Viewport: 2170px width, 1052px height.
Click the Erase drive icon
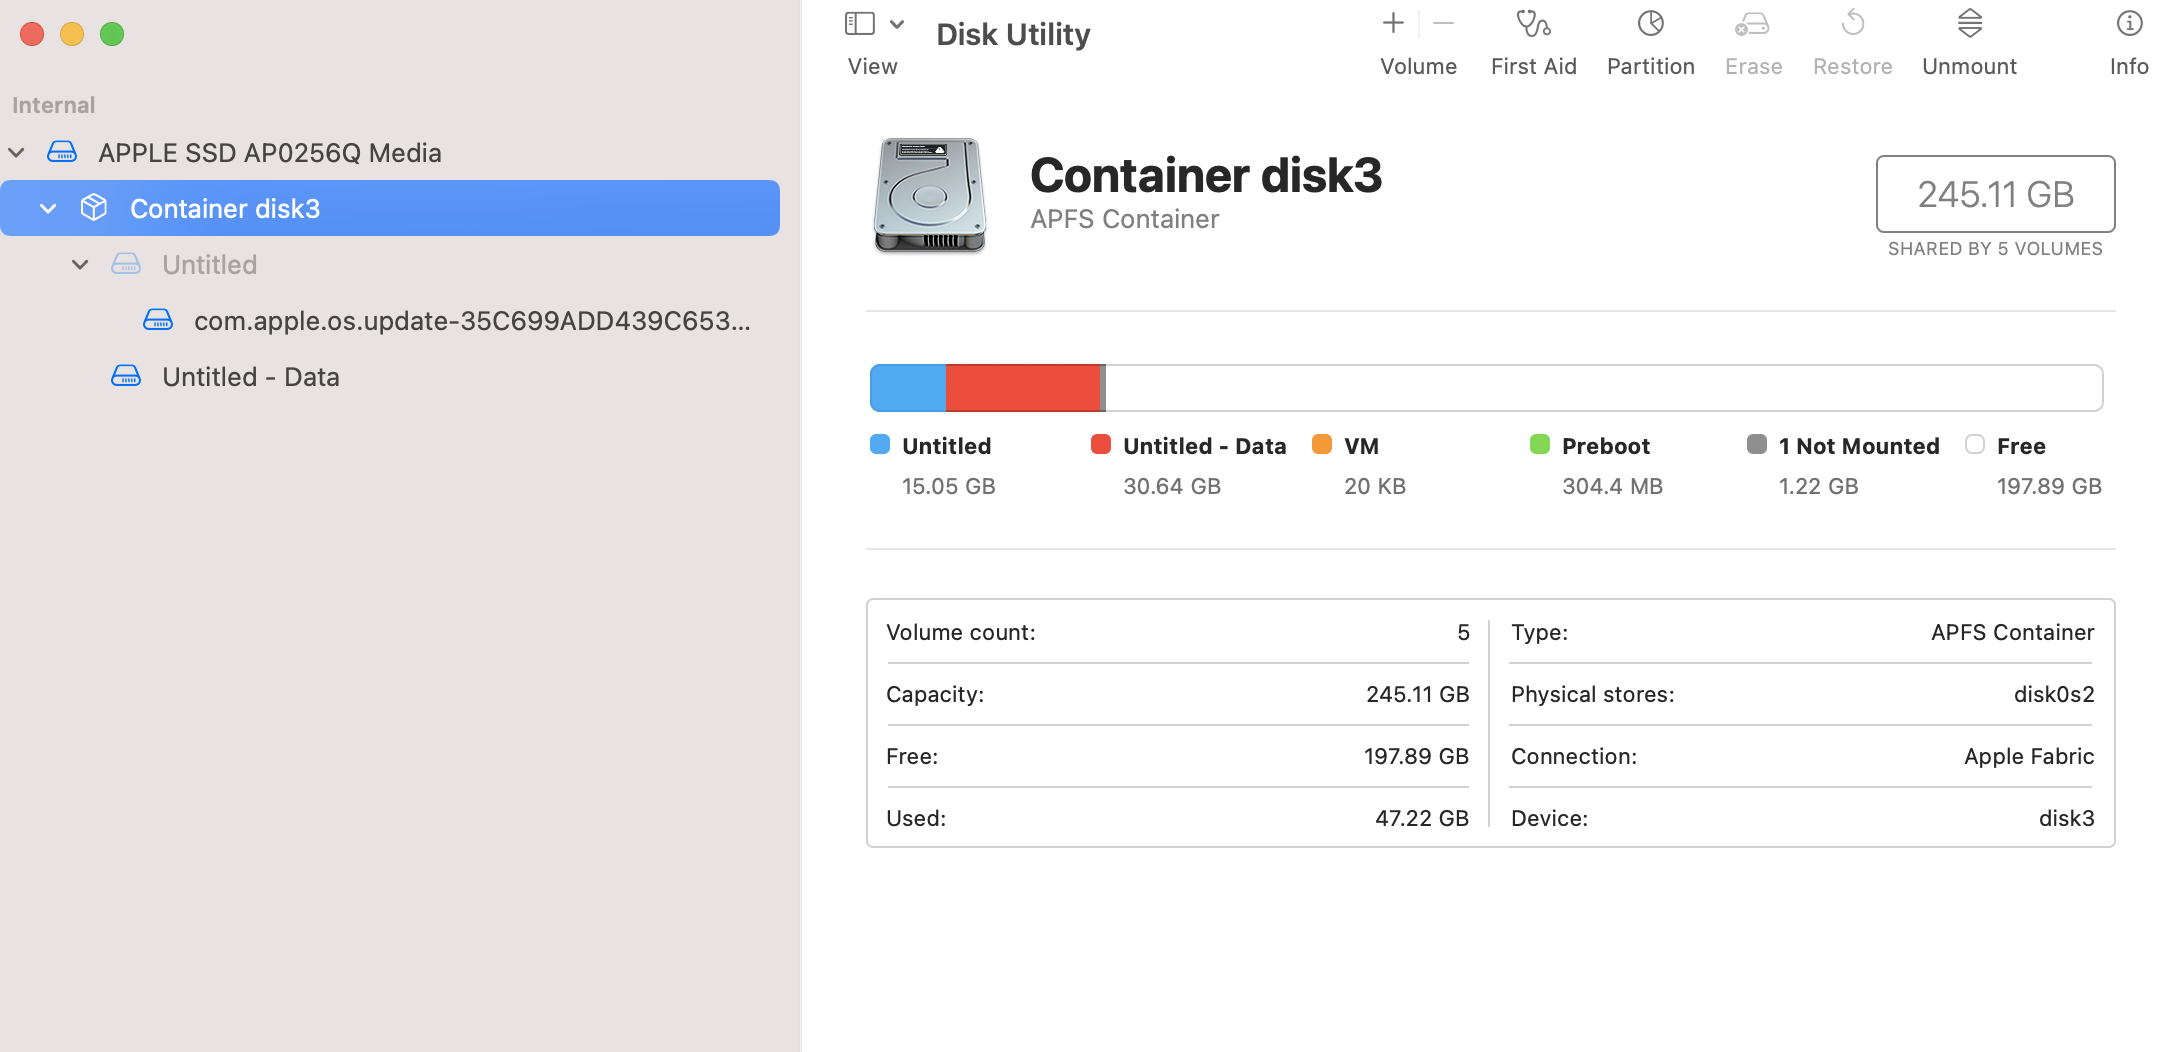point(1752,24)
